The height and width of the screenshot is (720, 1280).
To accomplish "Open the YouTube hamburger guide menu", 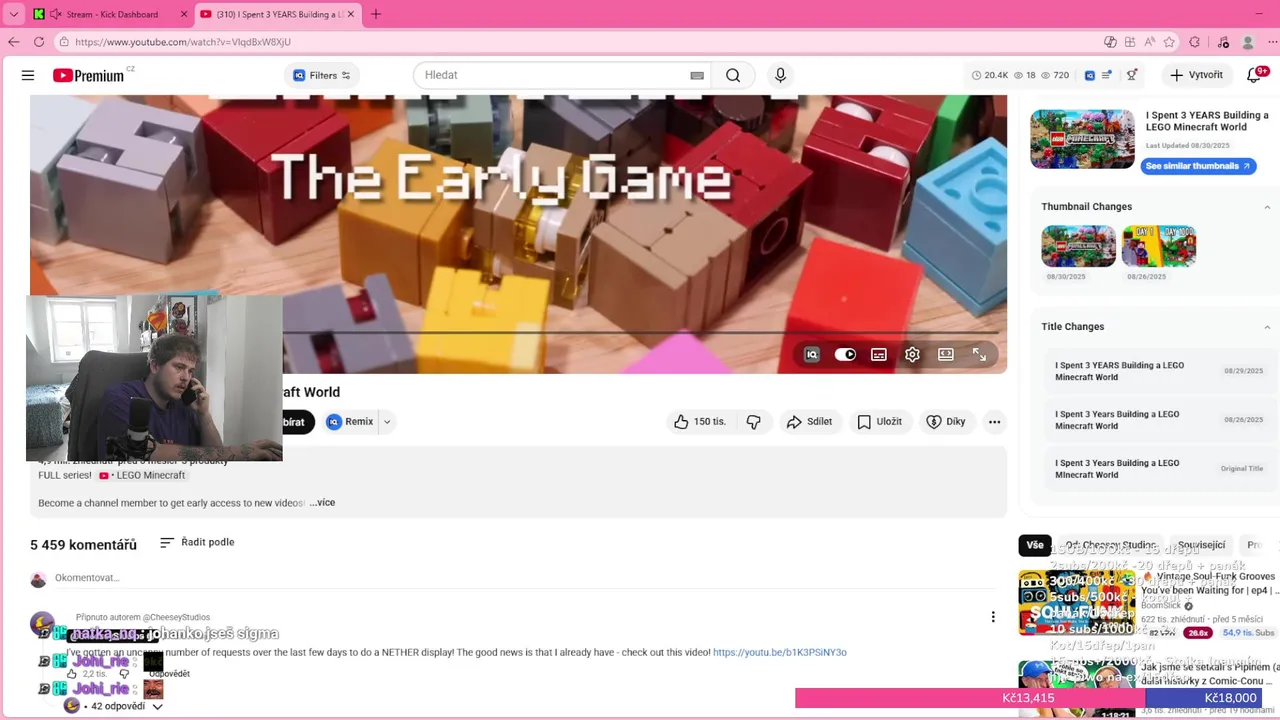I will [x=28, y=75].
